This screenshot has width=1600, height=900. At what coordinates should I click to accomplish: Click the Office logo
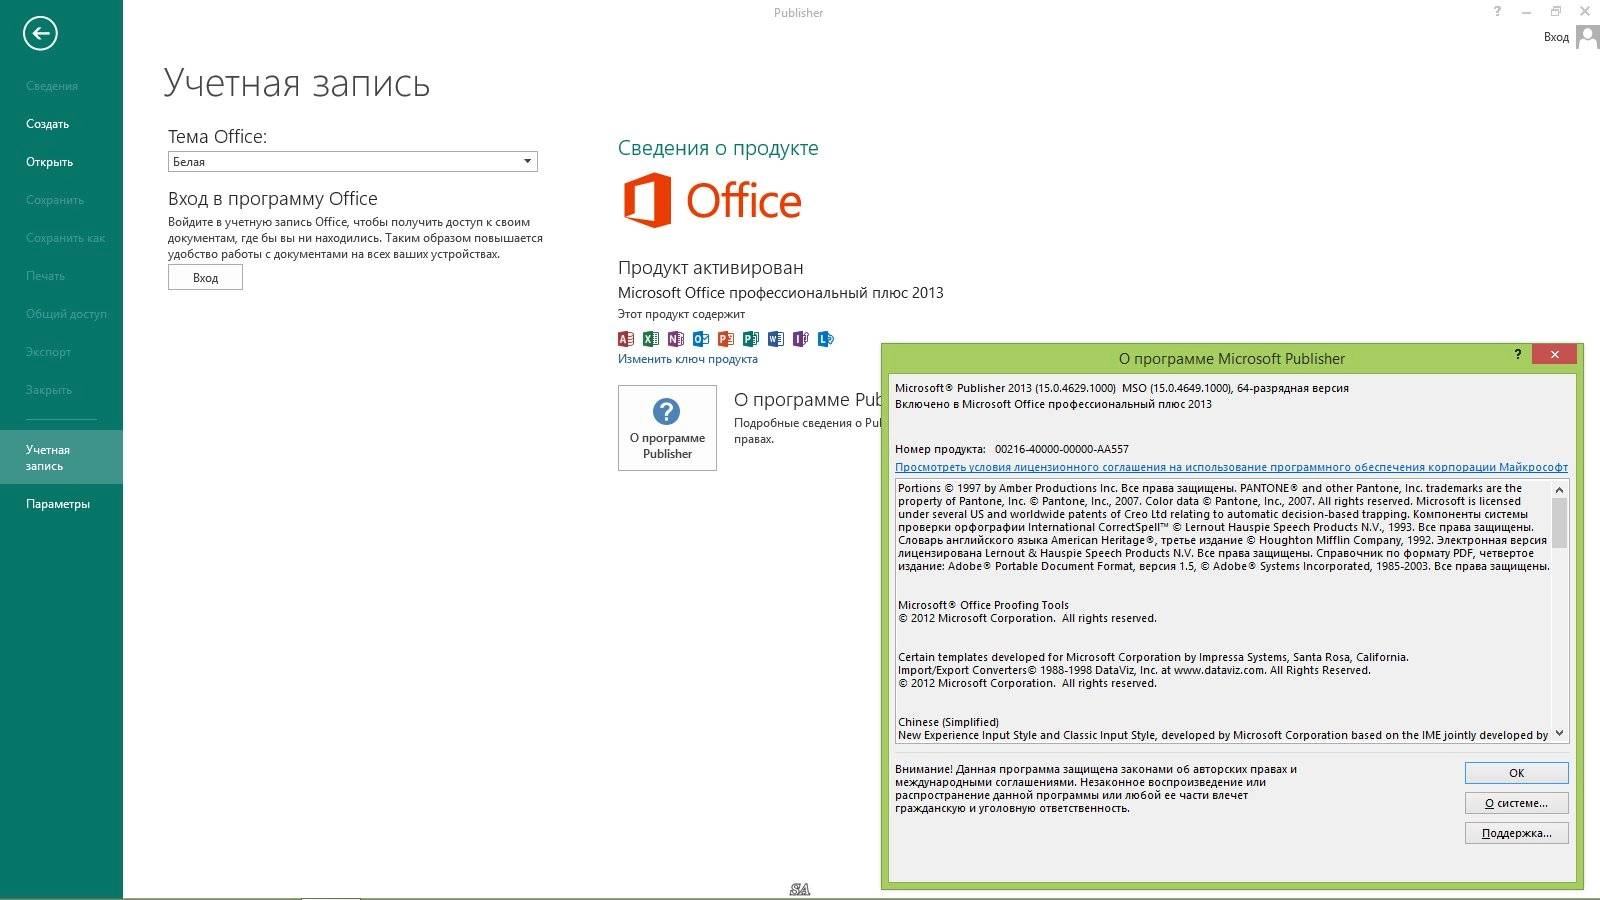tap(712, 200)
